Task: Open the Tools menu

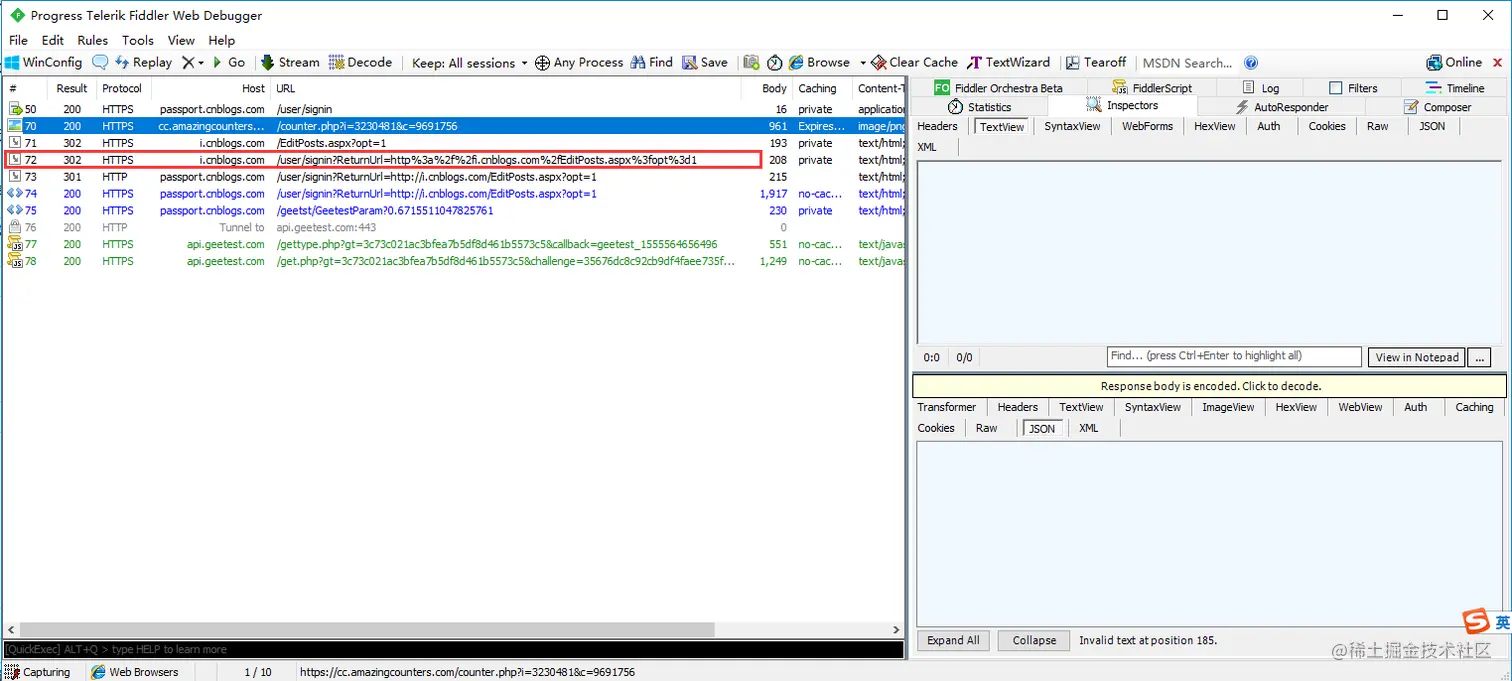Action: 138,40
